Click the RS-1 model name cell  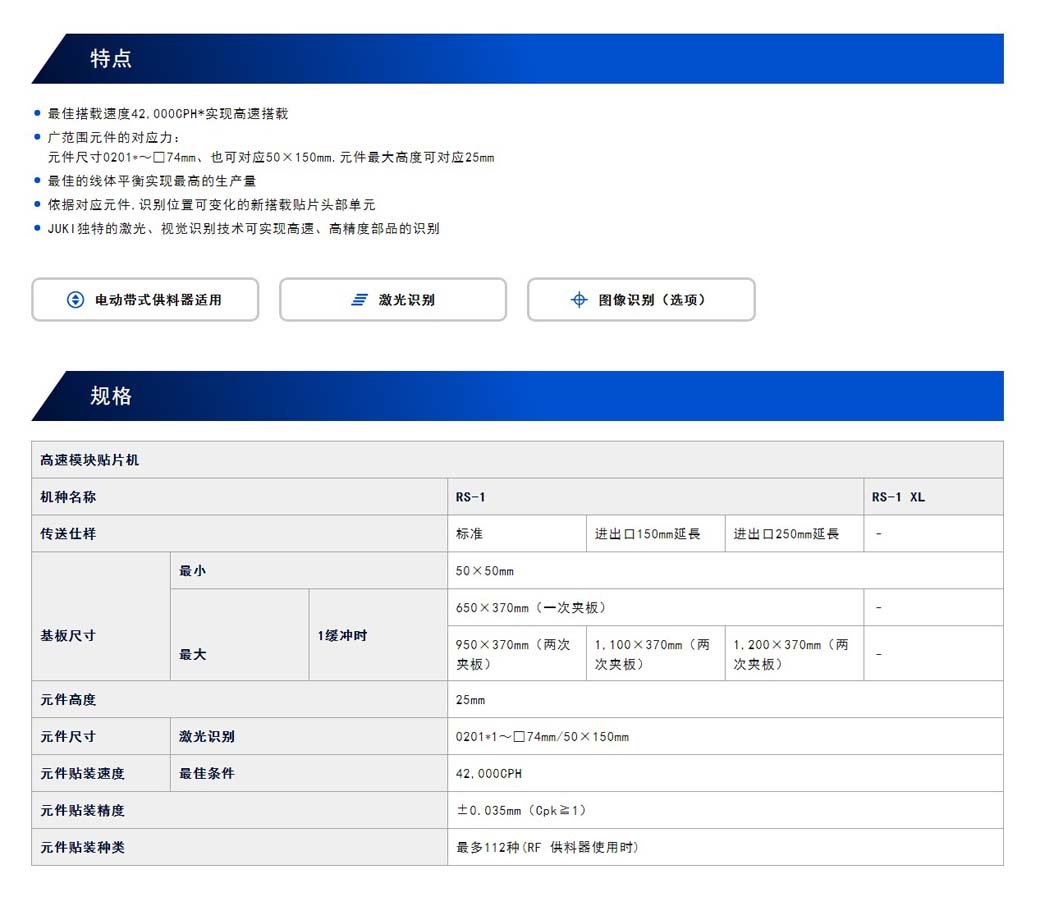click(655, 497)
